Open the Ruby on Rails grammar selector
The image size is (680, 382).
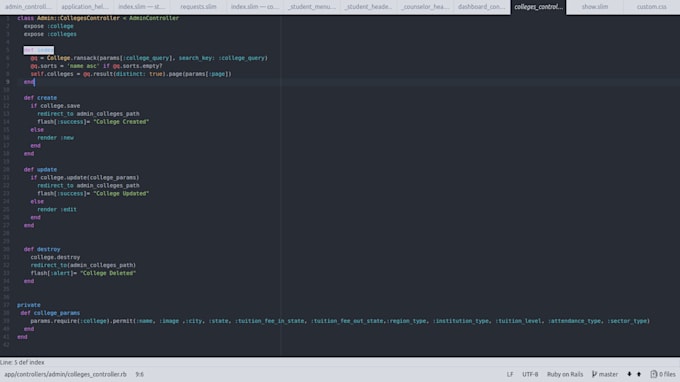[x=565, y=374]
